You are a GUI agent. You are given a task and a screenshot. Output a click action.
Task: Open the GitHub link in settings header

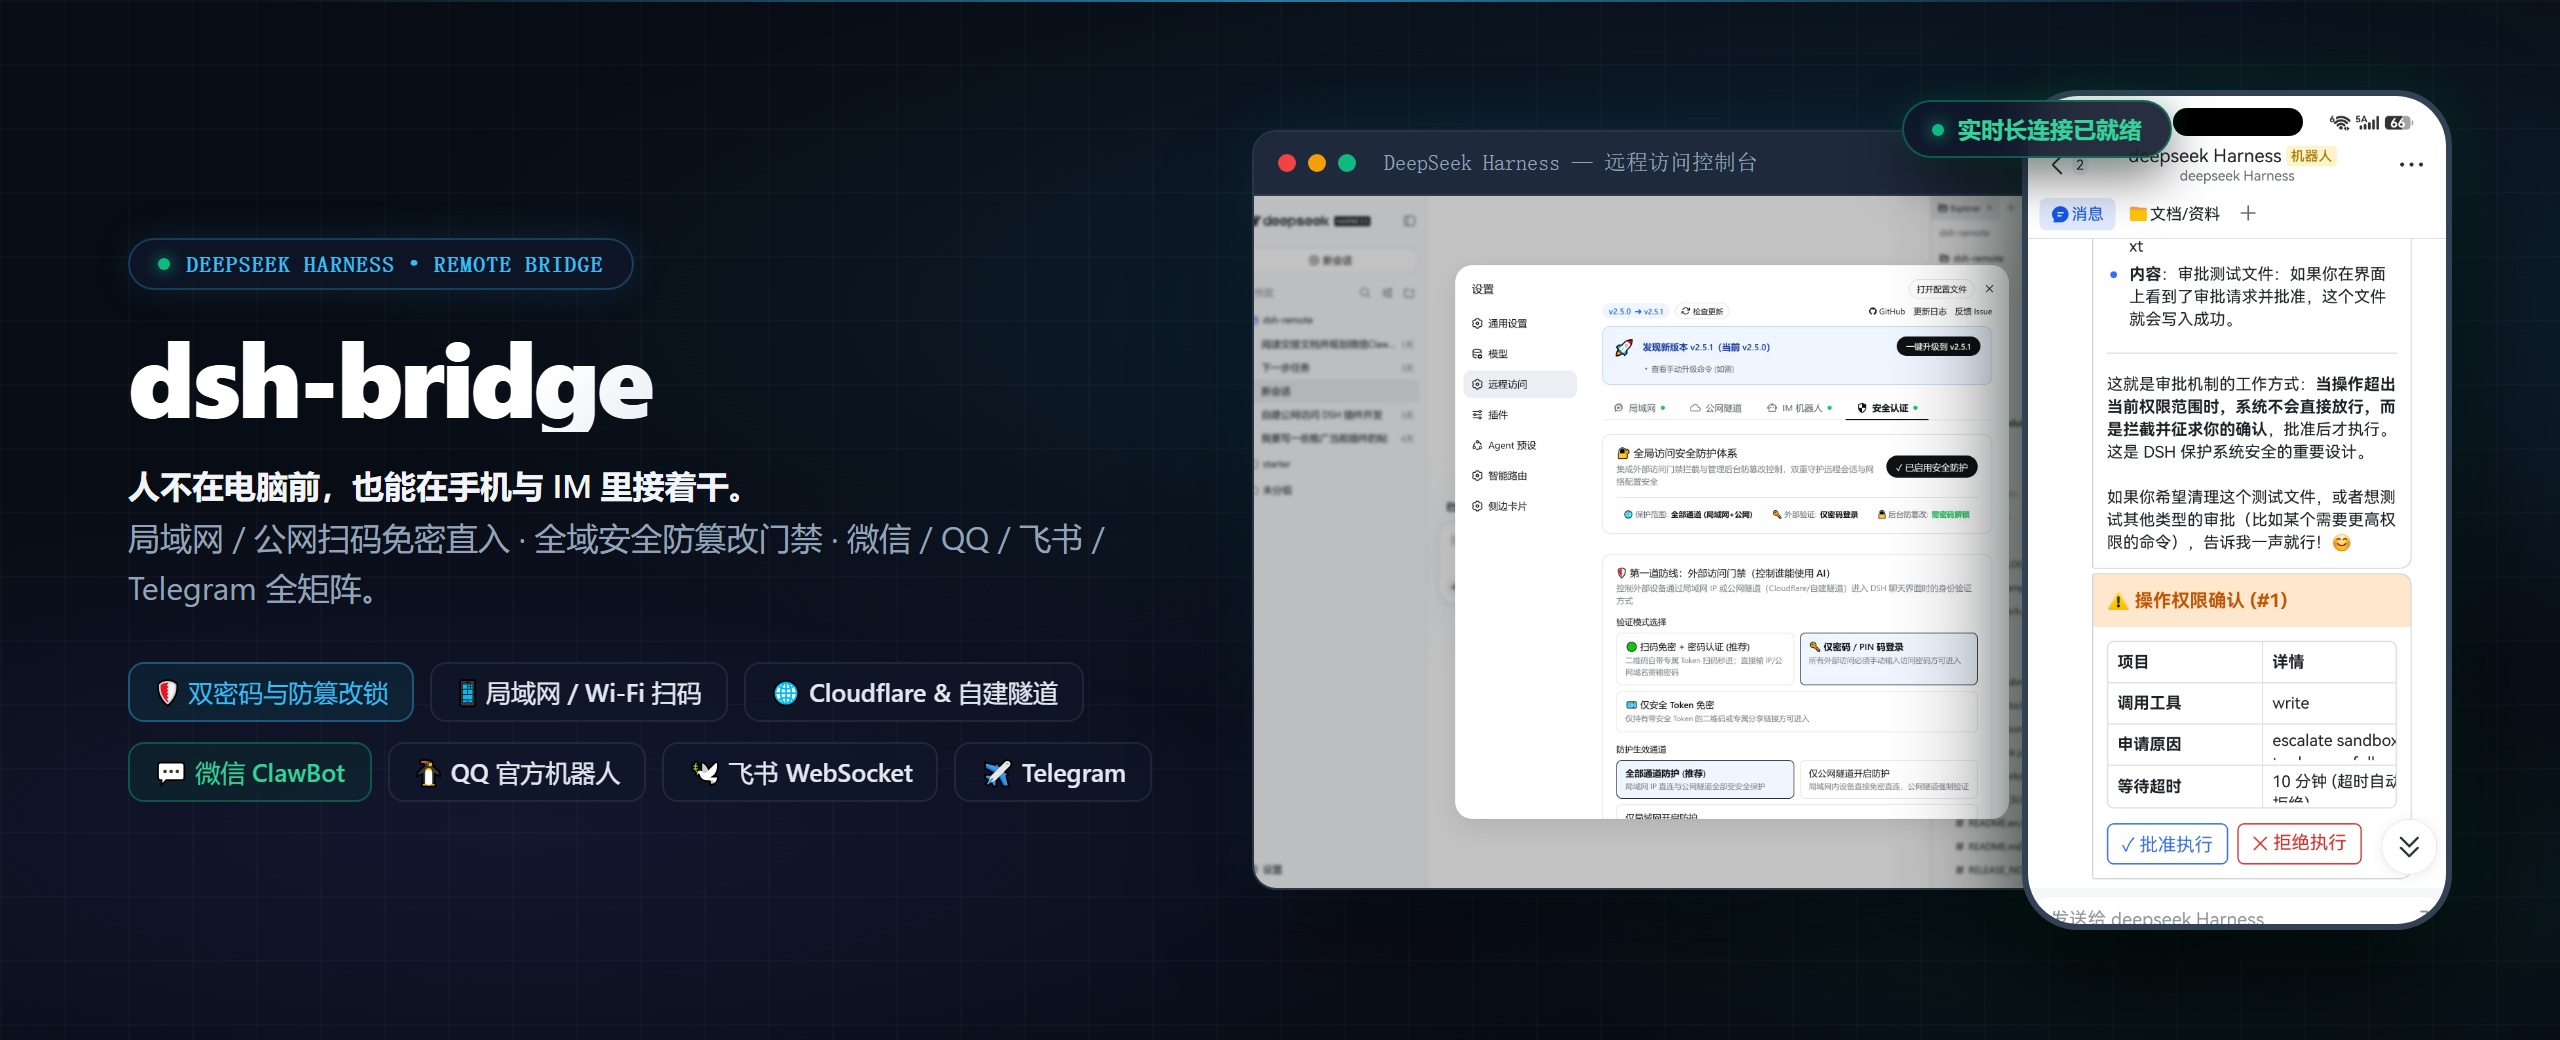point(1887,312)
